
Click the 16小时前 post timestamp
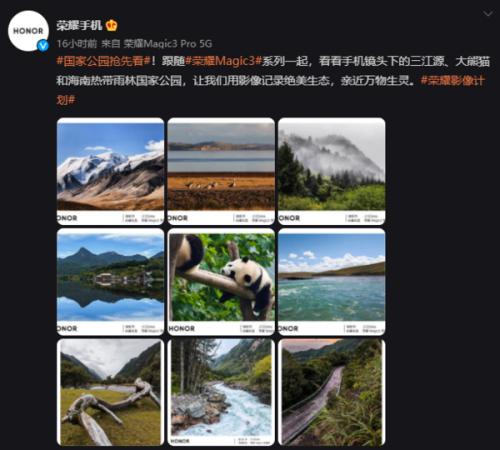click(77, 44)
